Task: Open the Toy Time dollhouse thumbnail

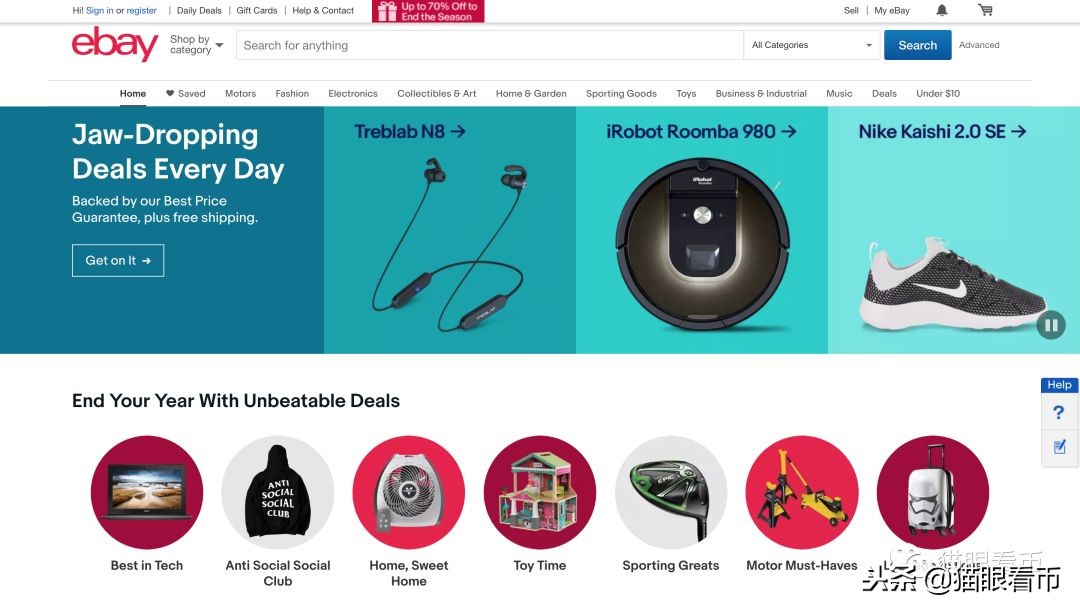Action: coord(540,491)
